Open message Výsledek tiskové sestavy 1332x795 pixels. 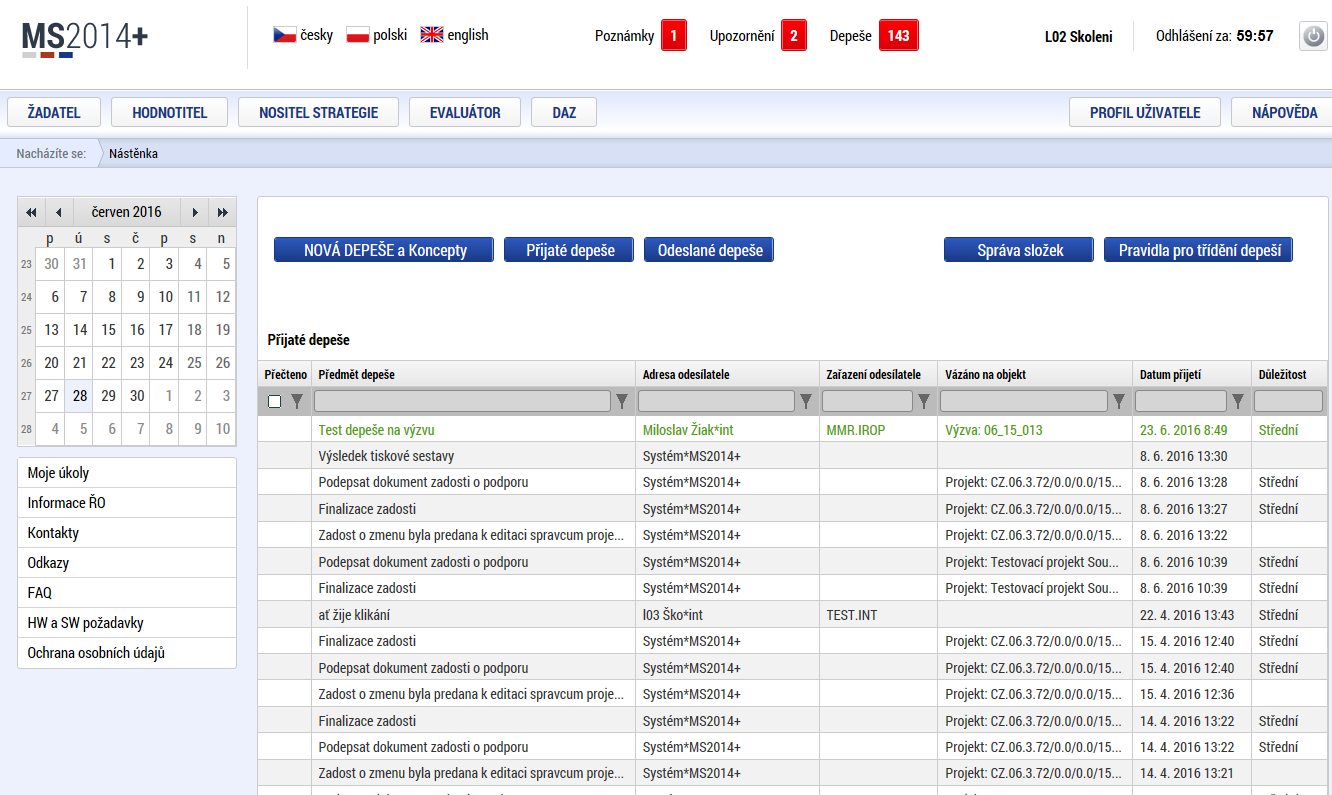pos(386,456)
